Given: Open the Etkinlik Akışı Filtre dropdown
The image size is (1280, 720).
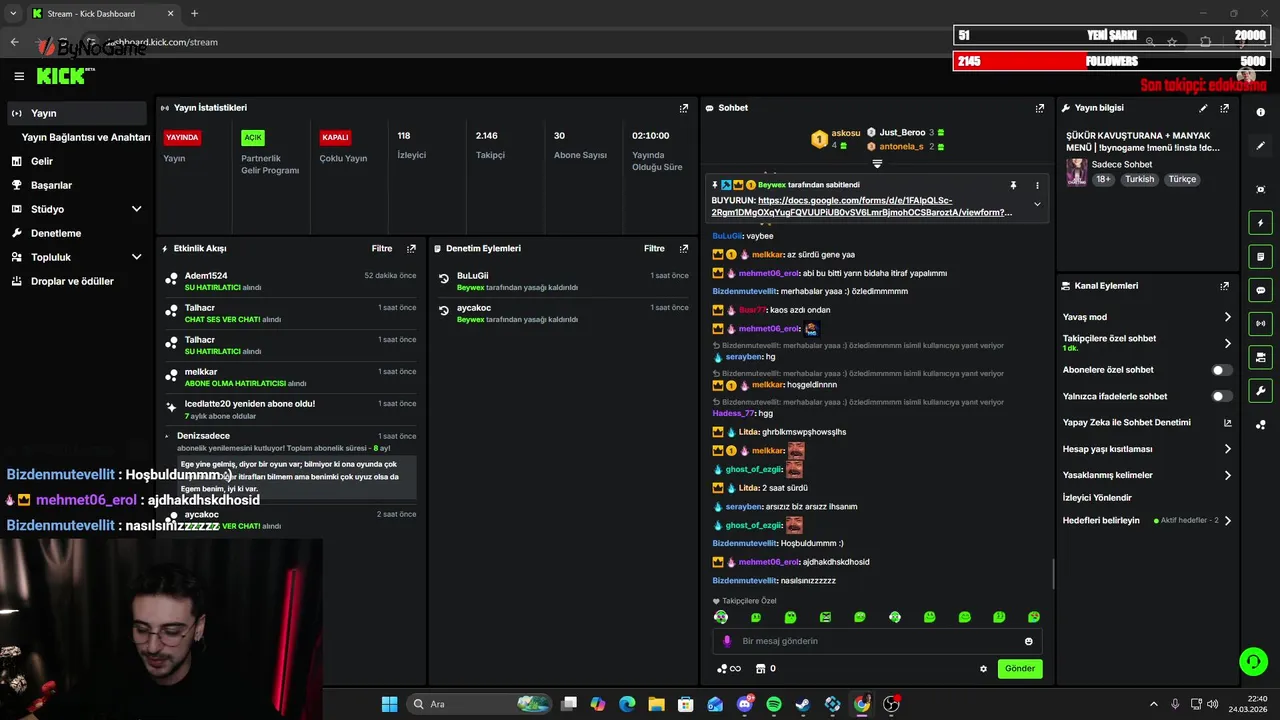Looking at the screenshot, I should point(382,249).
